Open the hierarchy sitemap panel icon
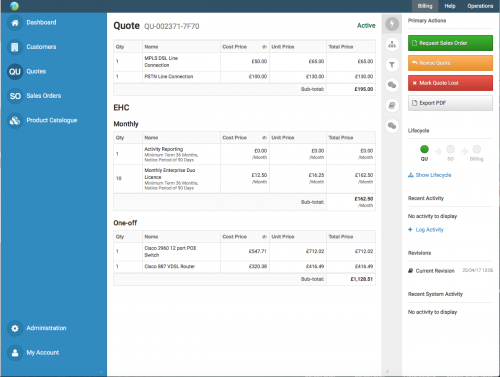The image size is (500, 377). (x=392, y=44)
